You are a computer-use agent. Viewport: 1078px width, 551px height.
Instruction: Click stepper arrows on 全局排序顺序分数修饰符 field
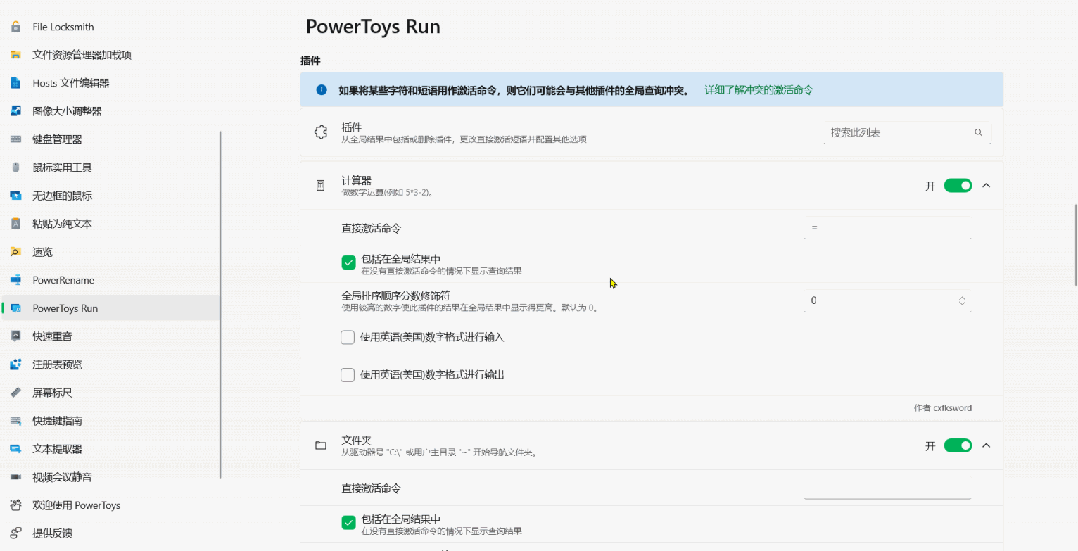(x=962, y=301)
